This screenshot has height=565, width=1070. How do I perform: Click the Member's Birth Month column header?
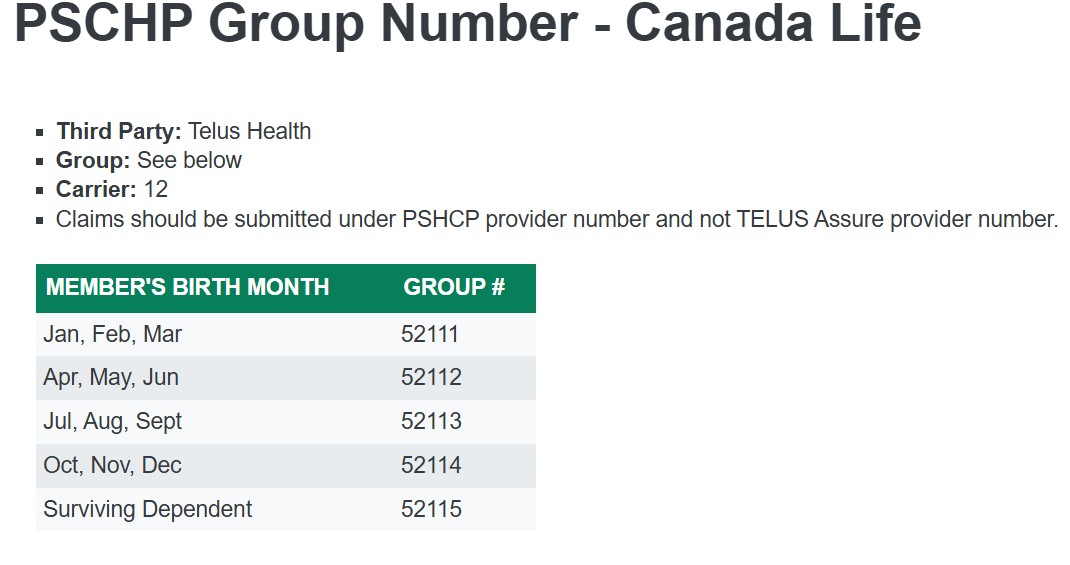coord(187,287)
